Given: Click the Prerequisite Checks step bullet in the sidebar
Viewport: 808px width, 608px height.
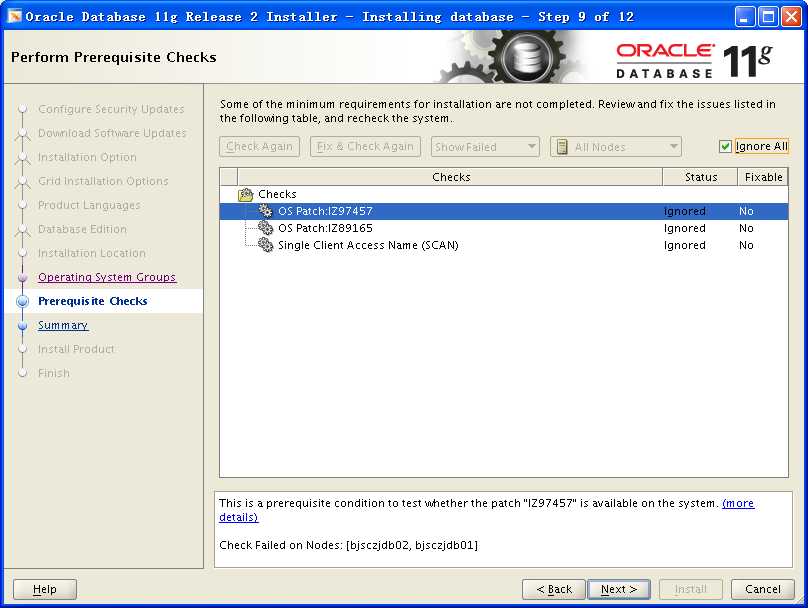Looking at the screenshot, I should click(x=22, y=301).
